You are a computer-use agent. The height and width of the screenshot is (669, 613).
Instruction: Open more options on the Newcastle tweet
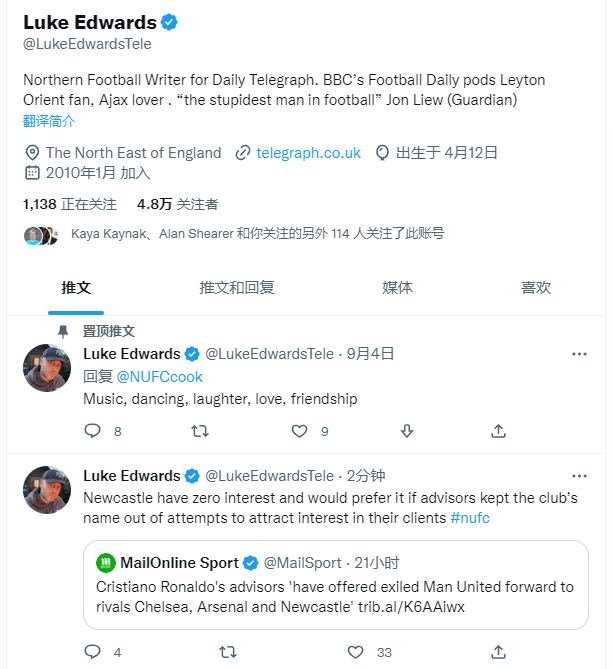tap(579, 476)
